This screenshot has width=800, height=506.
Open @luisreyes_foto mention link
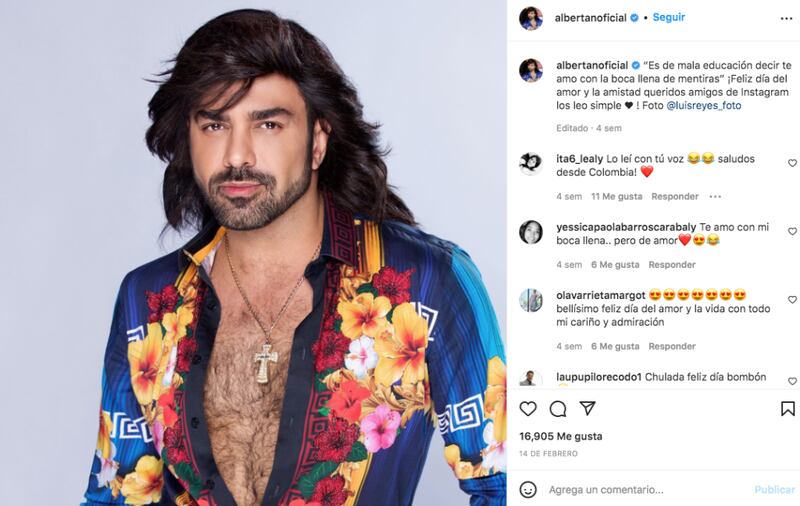(x=704, y=106)
